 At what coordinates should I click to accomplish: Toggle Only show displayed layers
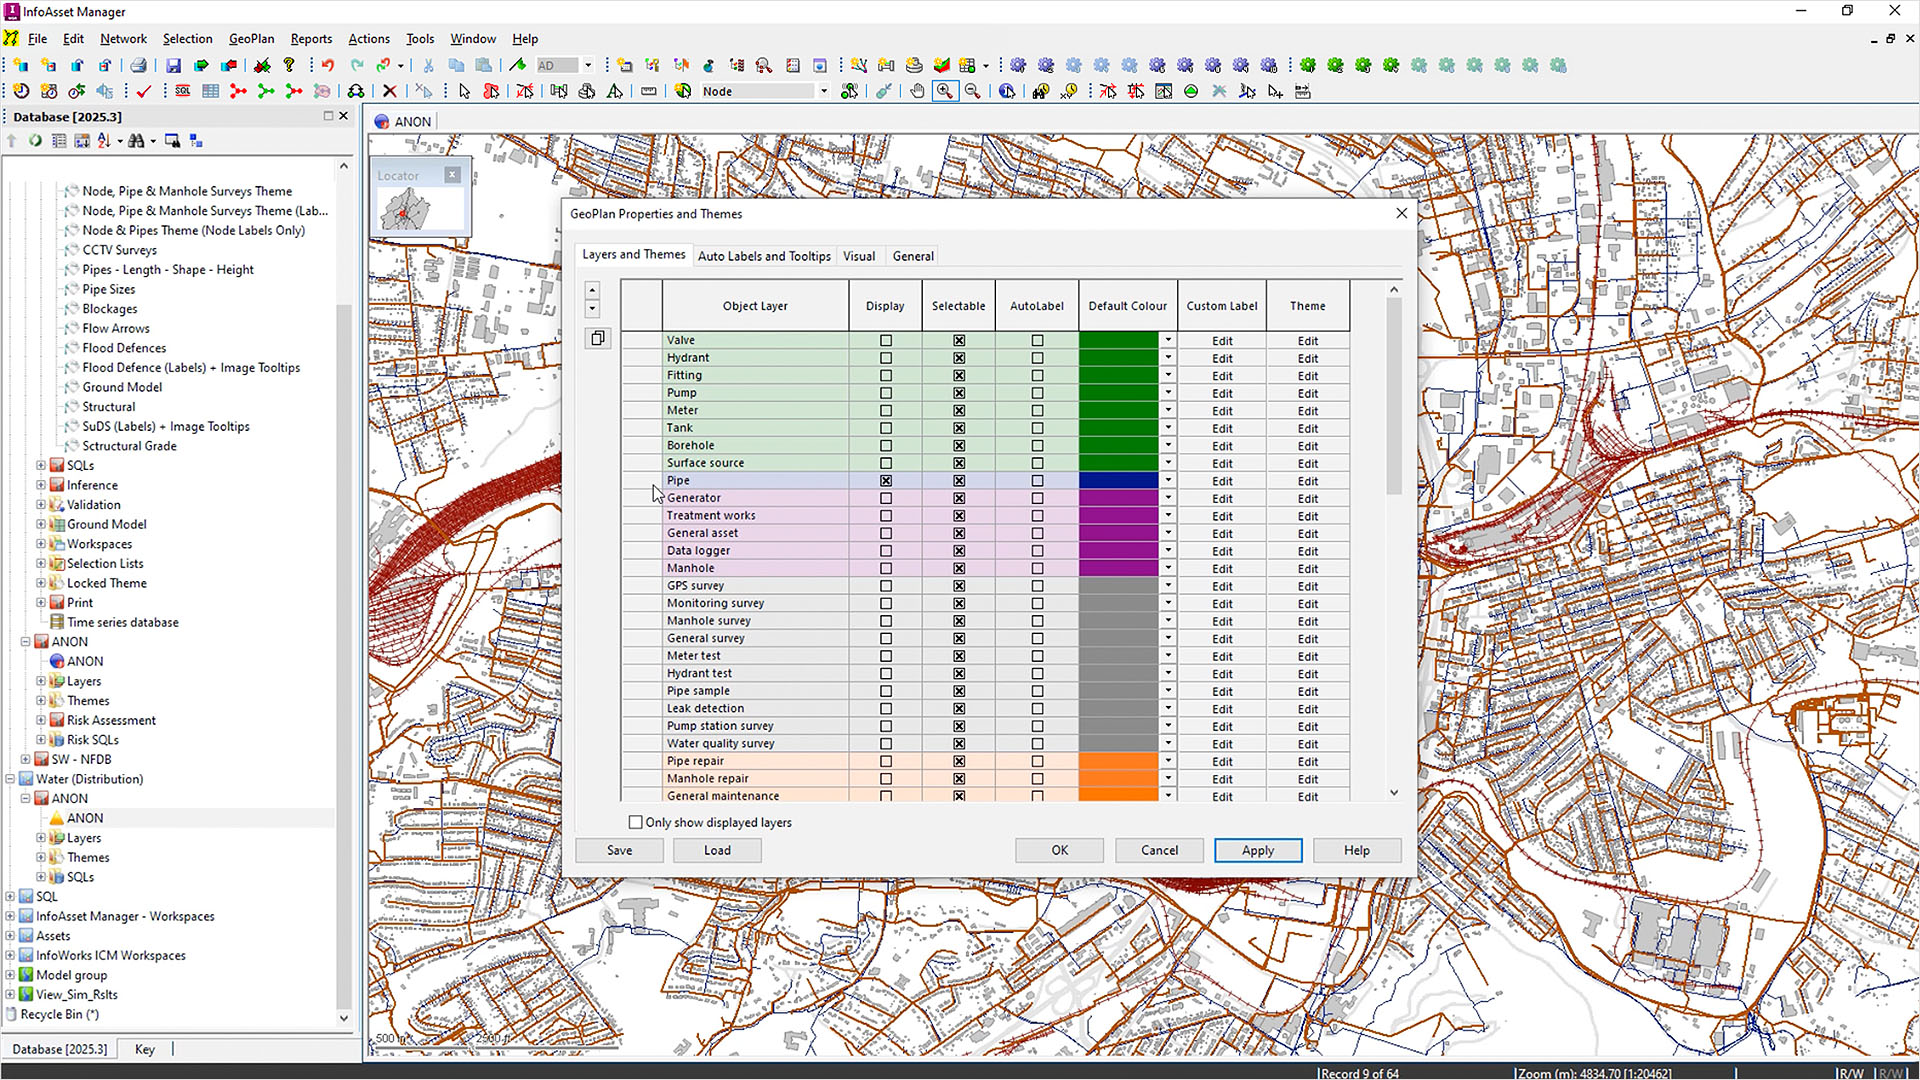click(x=636, y=822)
